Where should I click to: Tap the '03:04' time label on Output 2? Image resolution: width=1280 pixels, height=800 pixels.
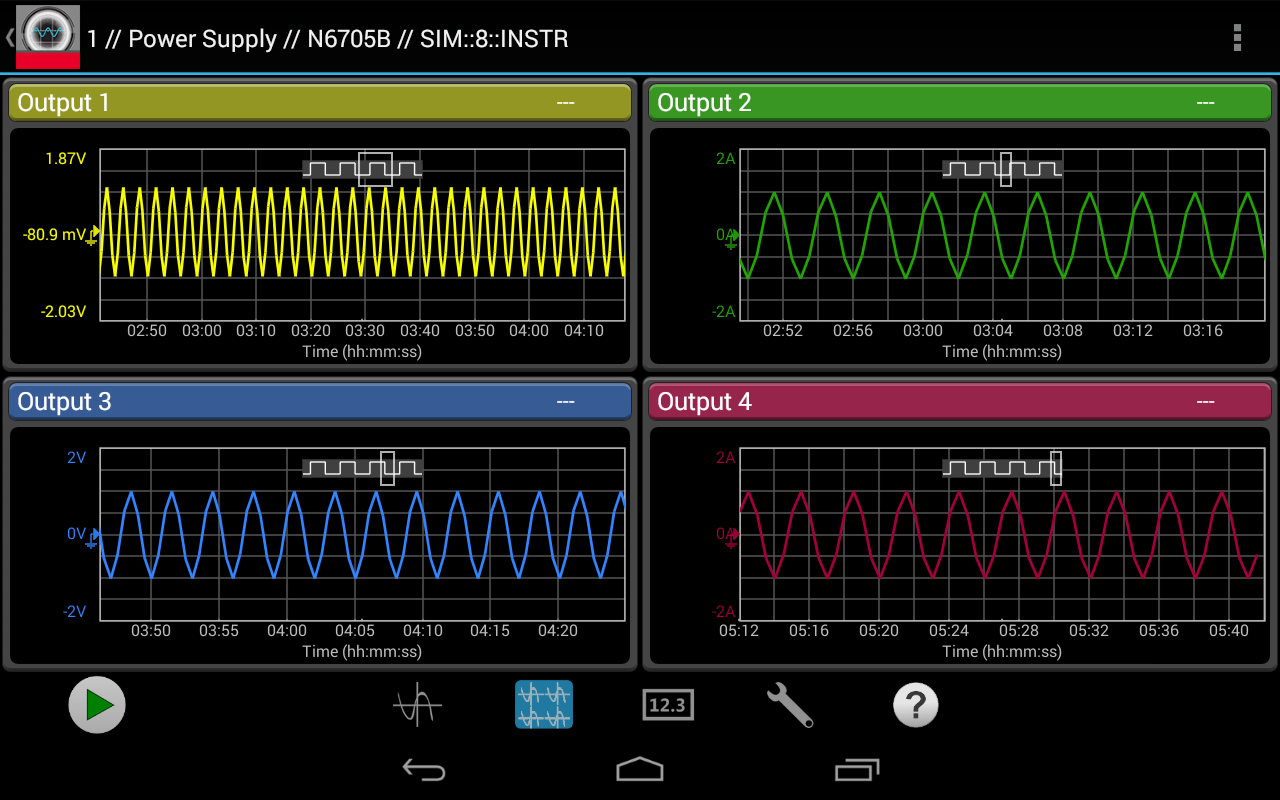click(x=993, y=331)
